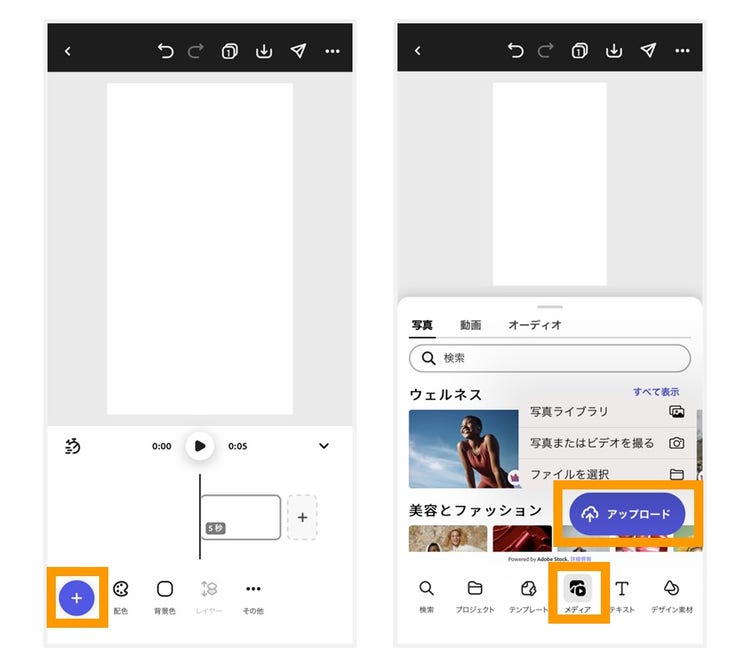Open テンプレート in the bottom navigation

tap(528, 596)
